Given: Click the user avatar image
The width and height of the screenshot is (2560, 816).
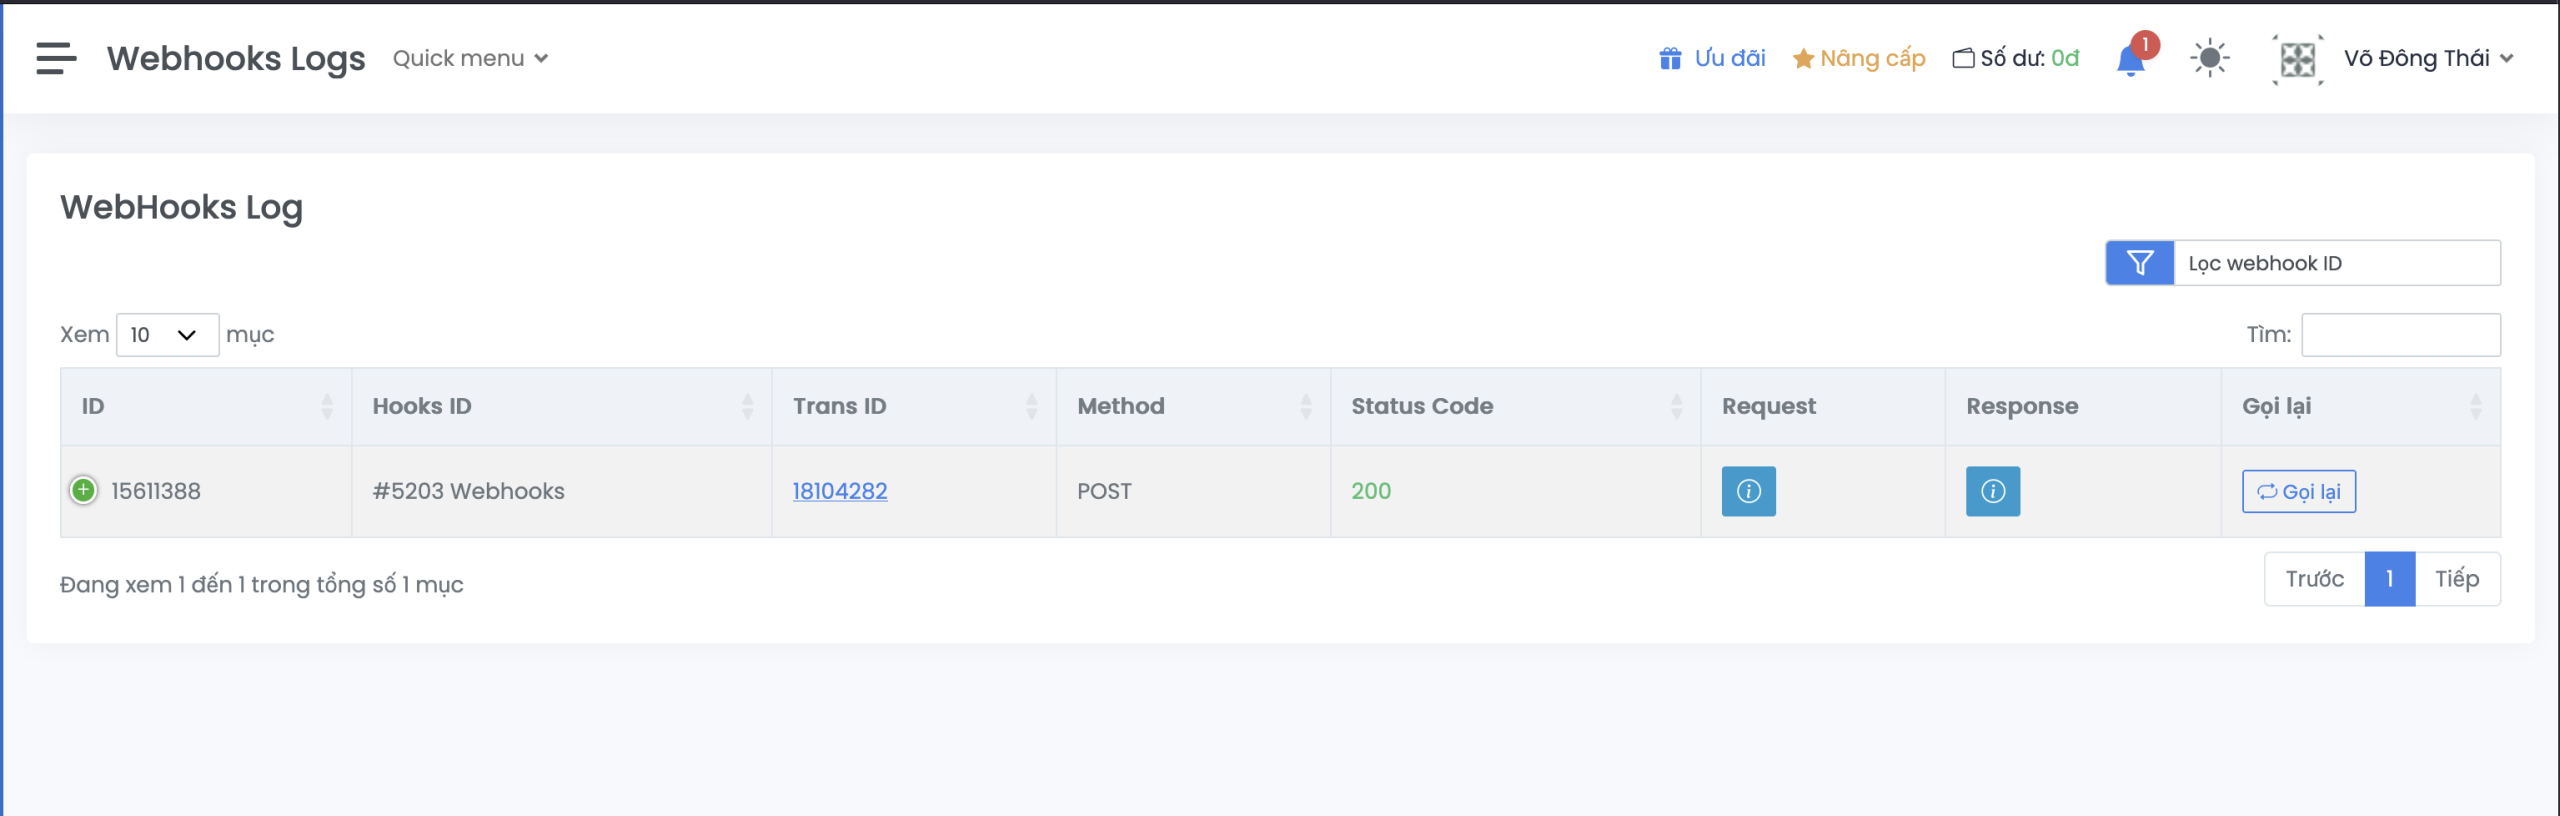Looking at the screenshot, I should point(2297,59).
